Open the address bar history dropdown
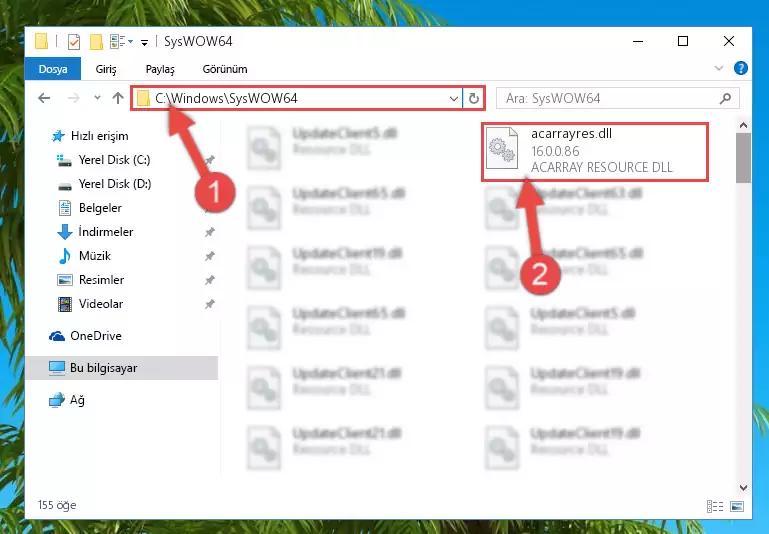This screenshot has height=534, width=769. tap(454, 99)
